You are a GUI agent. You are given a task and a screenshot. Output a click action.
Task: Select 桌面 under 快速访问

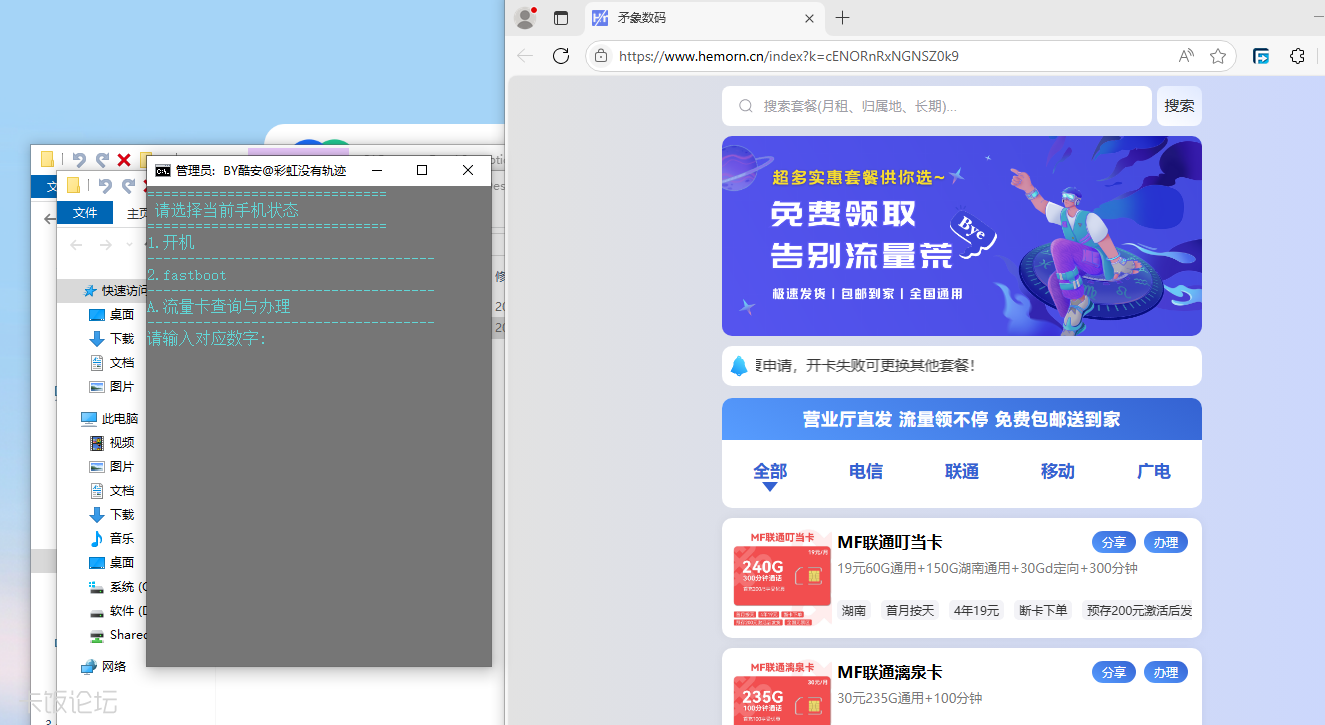click(111, 314)
